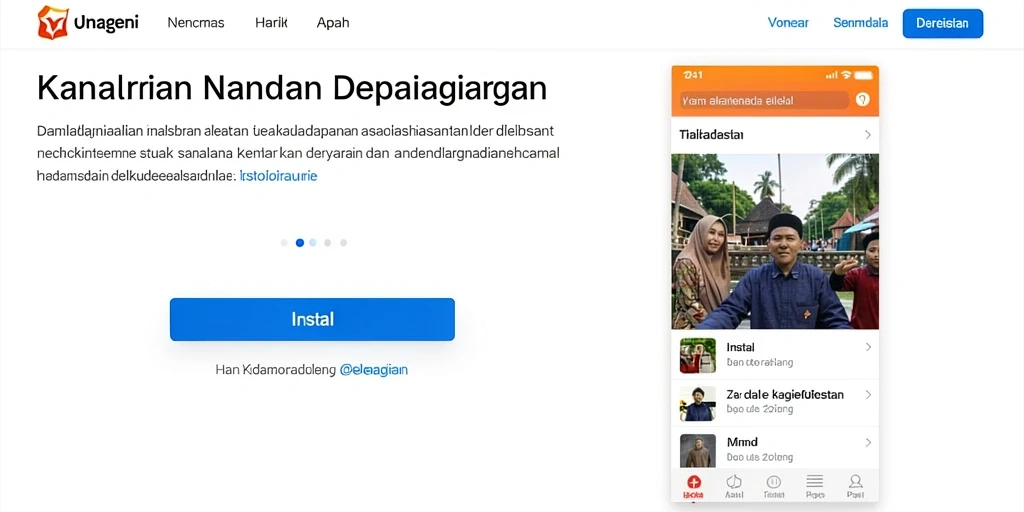Open the @eleagian link below the Instal button
Viewport: 1024px width, 512px height.
tap(374, 370)
